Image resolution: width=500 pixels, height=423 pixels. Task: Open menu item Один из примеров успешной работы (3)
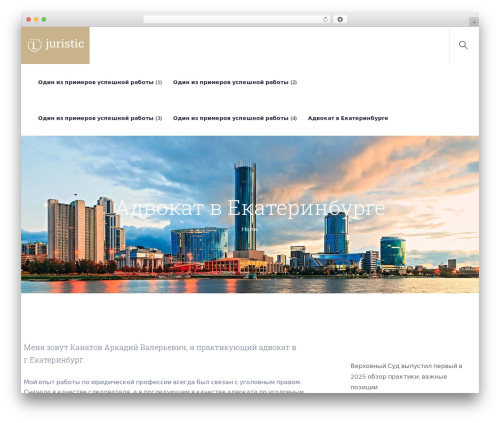pyautogui.click(x=100, y=118)
